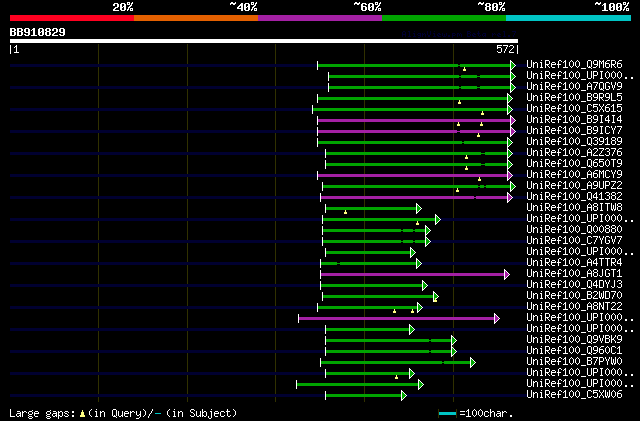Open the UniRef100_B9I4I4 hit label
Screen dimensions: 640x421
574,120
